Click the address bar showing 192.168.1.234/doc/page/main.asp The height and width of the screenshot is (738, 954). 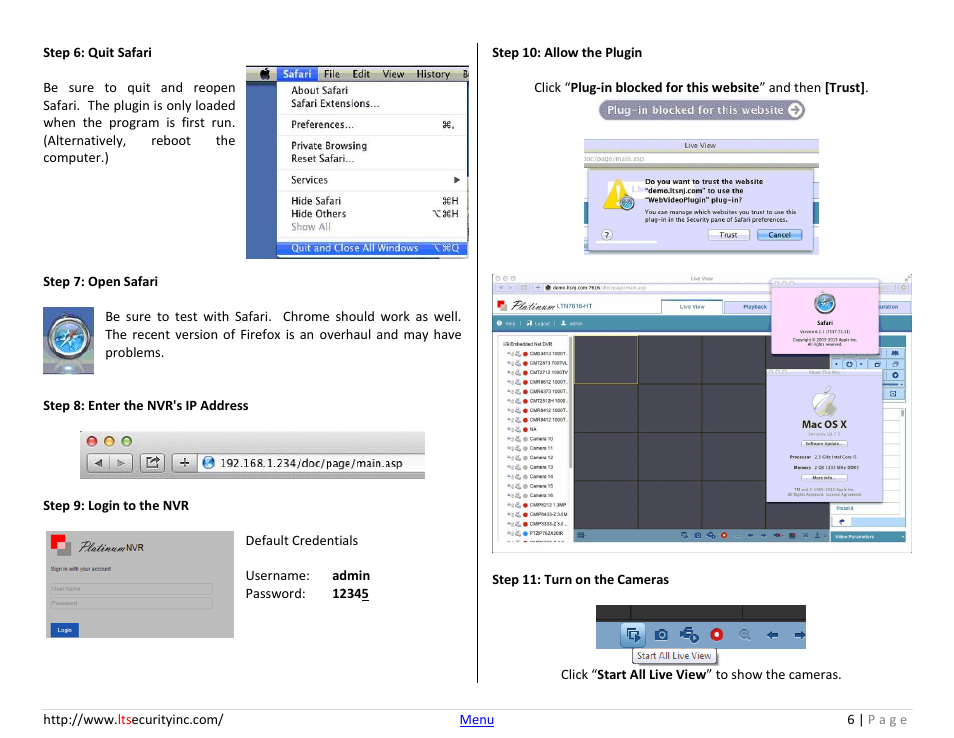(x=313, y=463)
